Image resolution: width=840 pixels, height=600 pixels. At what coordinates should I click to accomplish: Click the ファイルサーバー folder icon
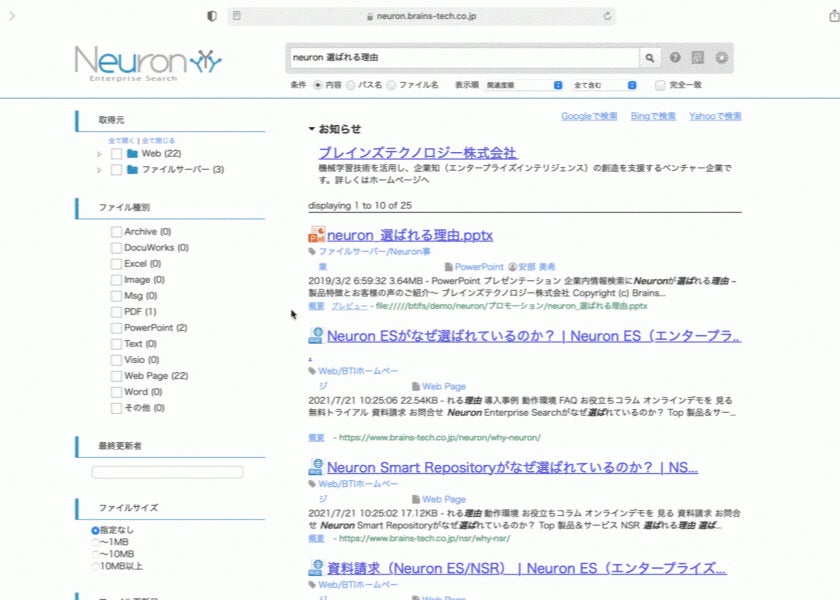click(x=132, y=170)
